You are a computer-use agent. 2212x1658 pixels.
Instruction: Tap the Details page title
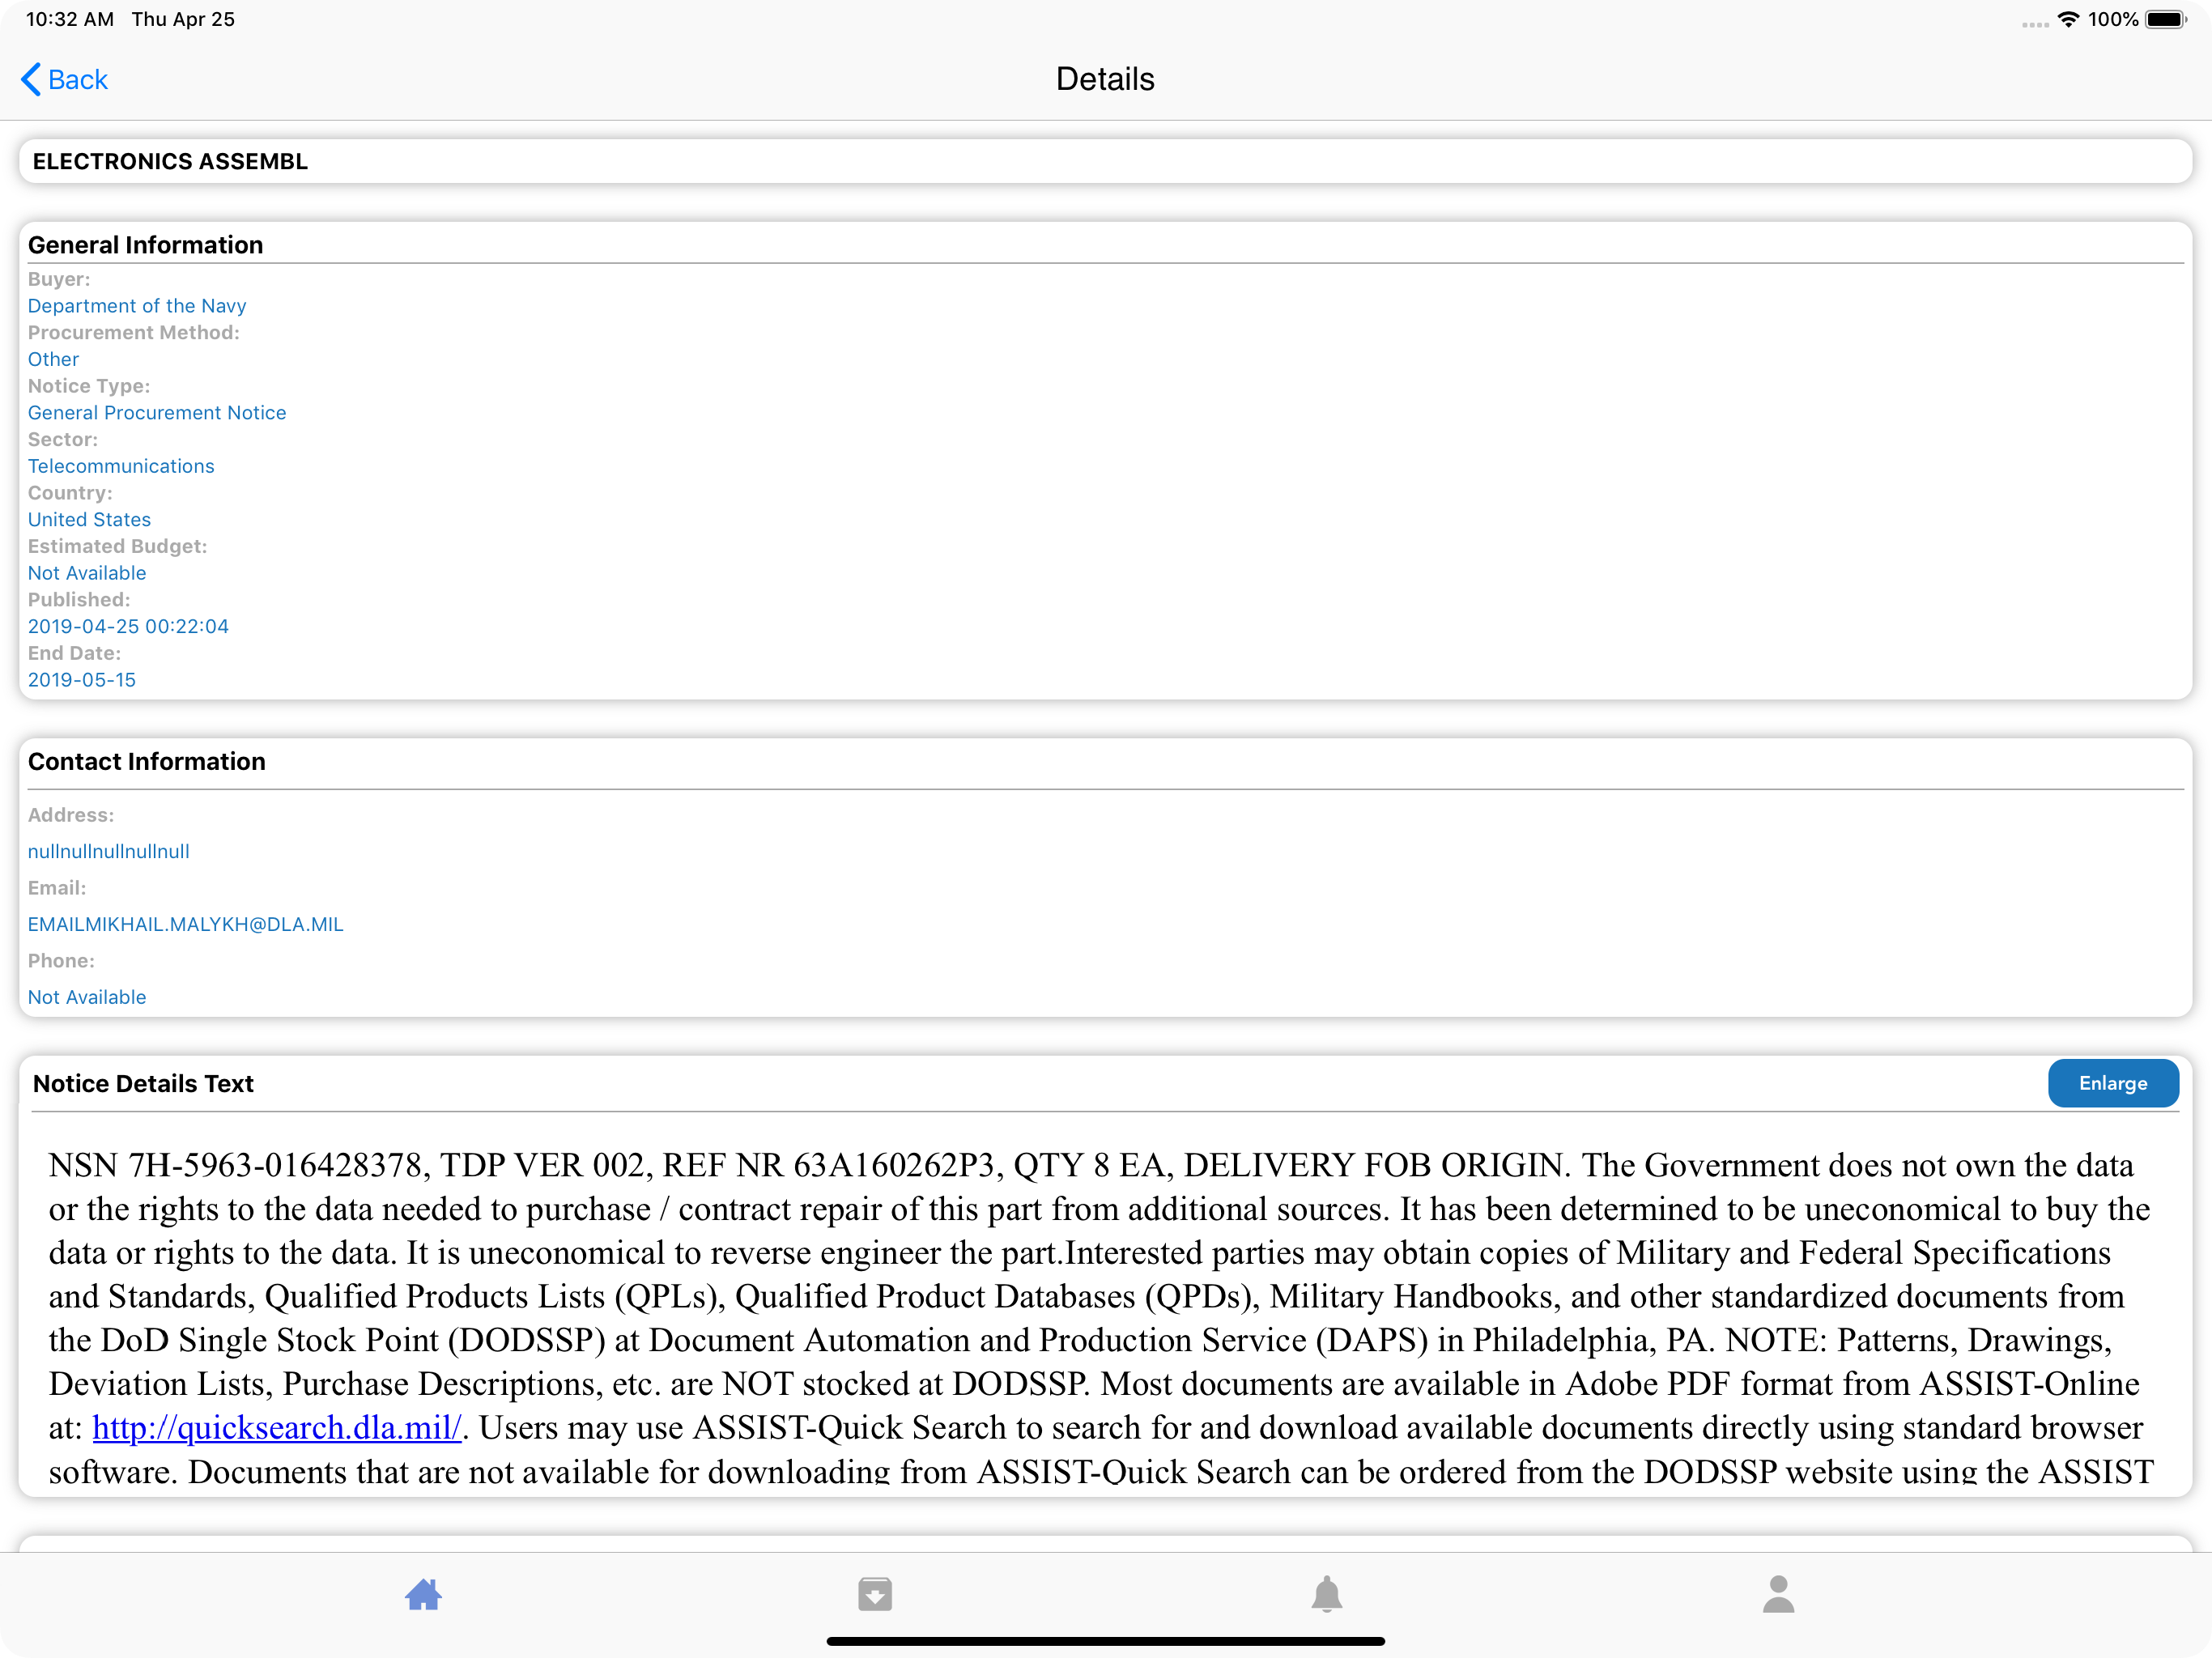pos(1105,79)
